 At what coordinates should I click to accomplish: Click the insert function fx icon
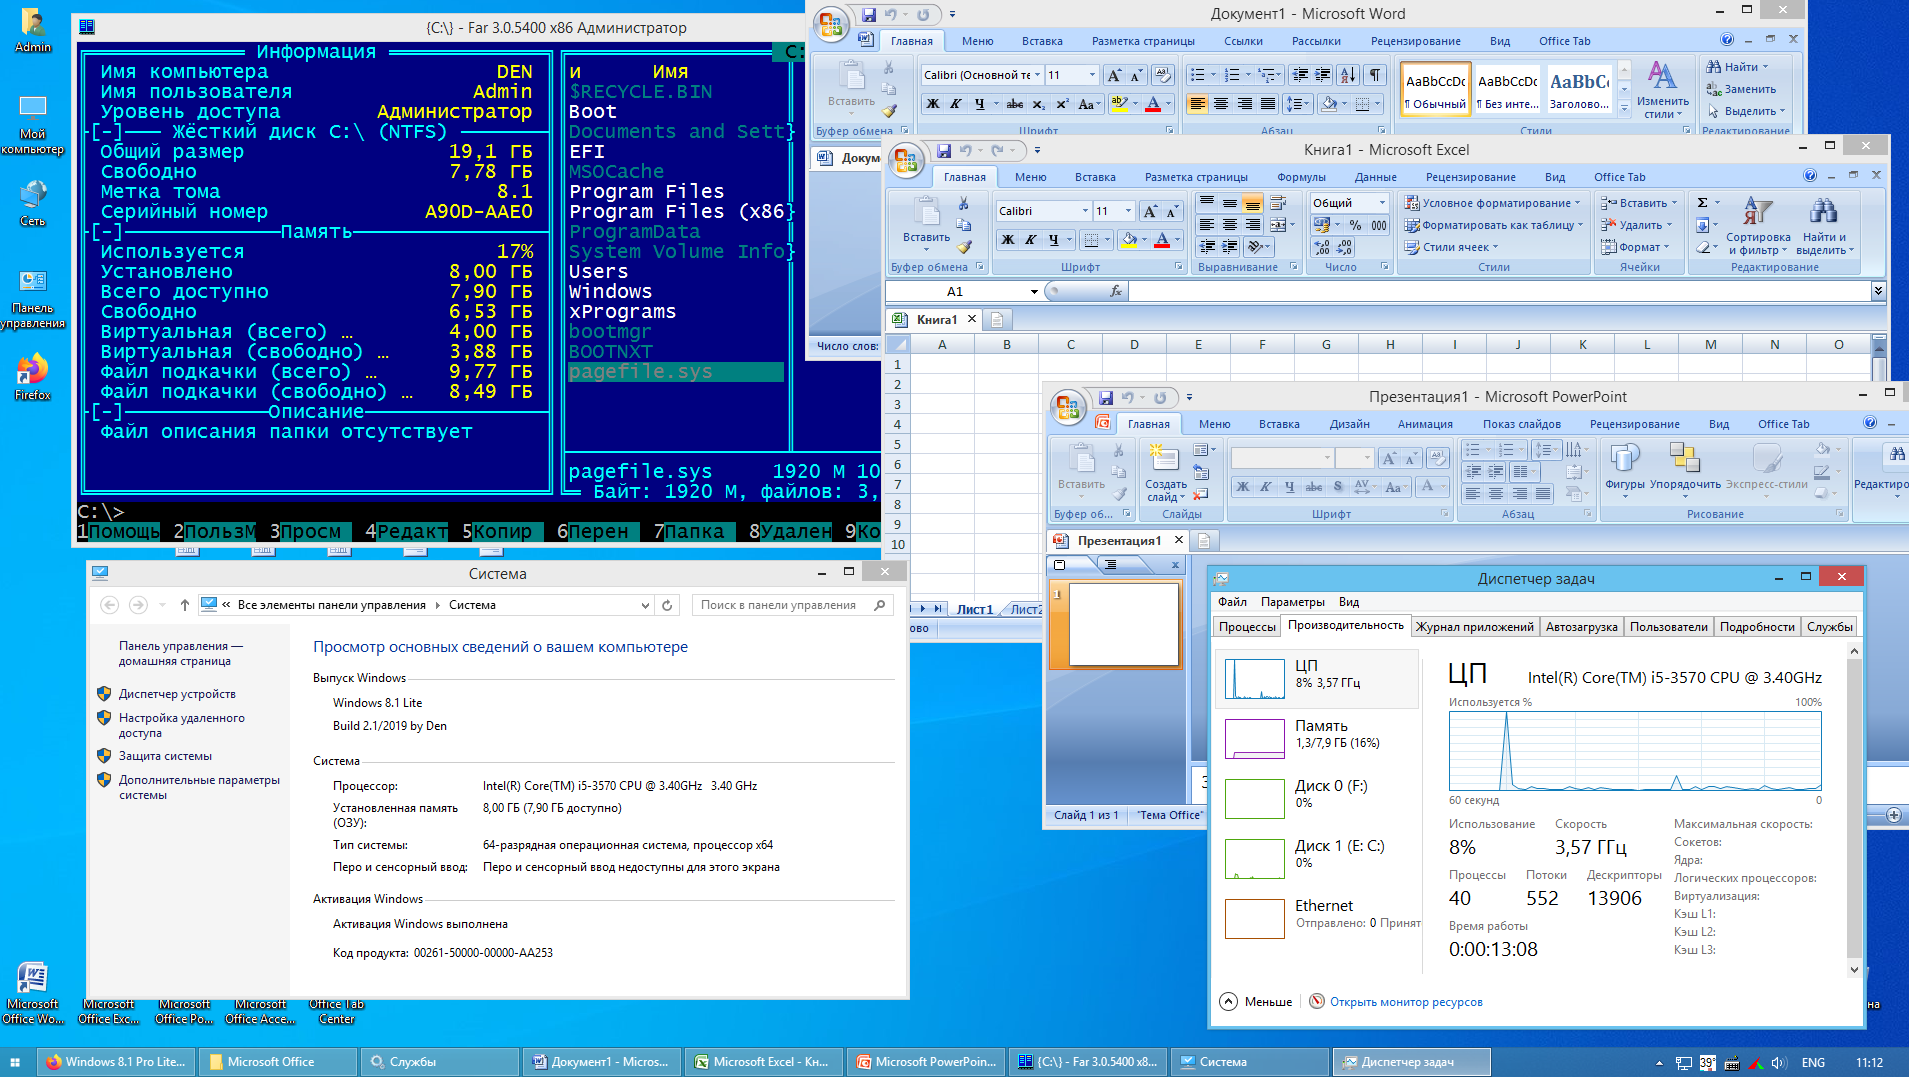coord(1116,291)
